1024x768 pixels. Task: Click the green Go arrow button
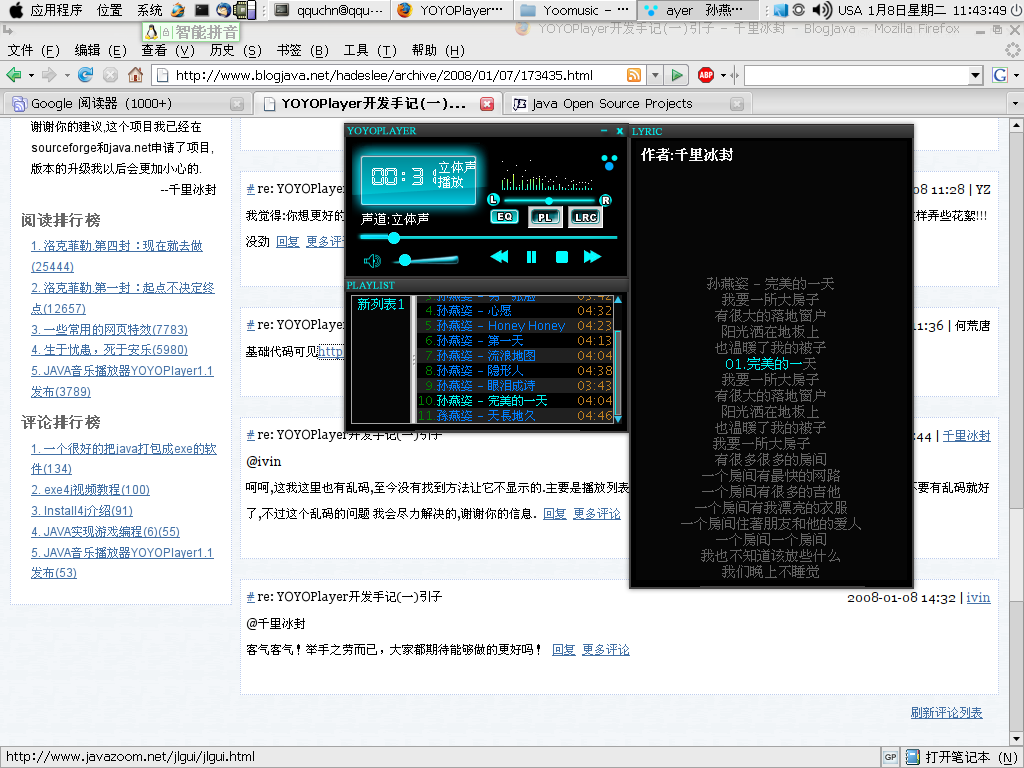[x=677, y=75]
